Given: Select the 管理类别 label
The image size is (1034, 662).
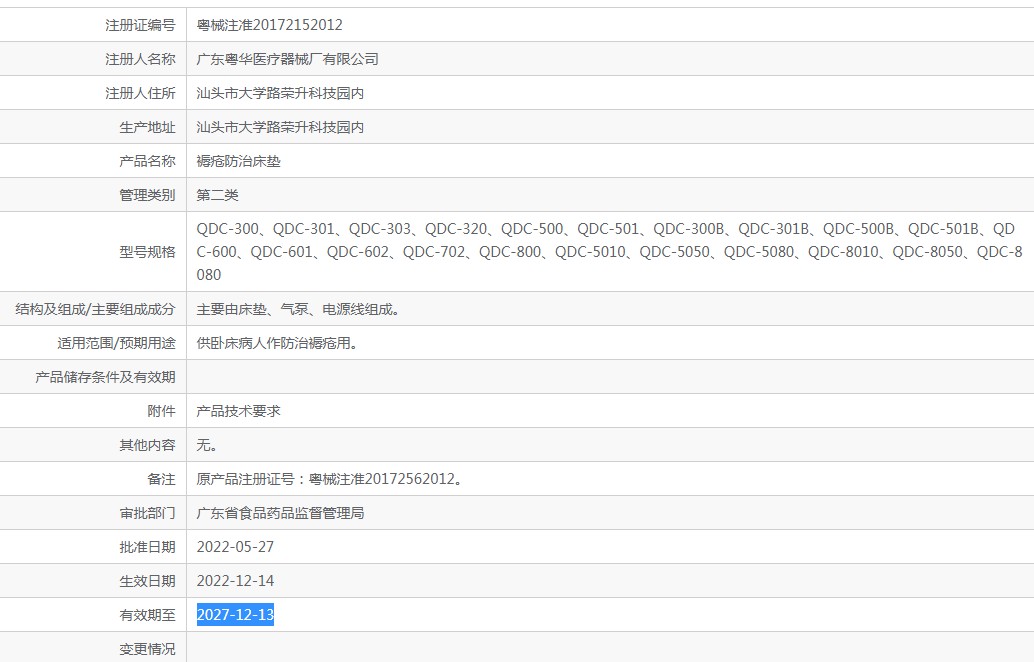Looking at the screenshot, I should tap(148, 195).
